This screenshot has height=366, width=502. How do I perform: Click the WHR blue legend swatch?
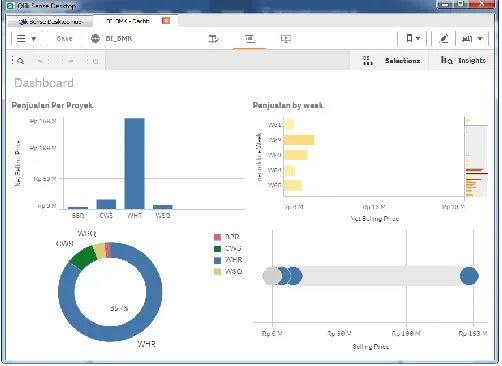point(217,260)
